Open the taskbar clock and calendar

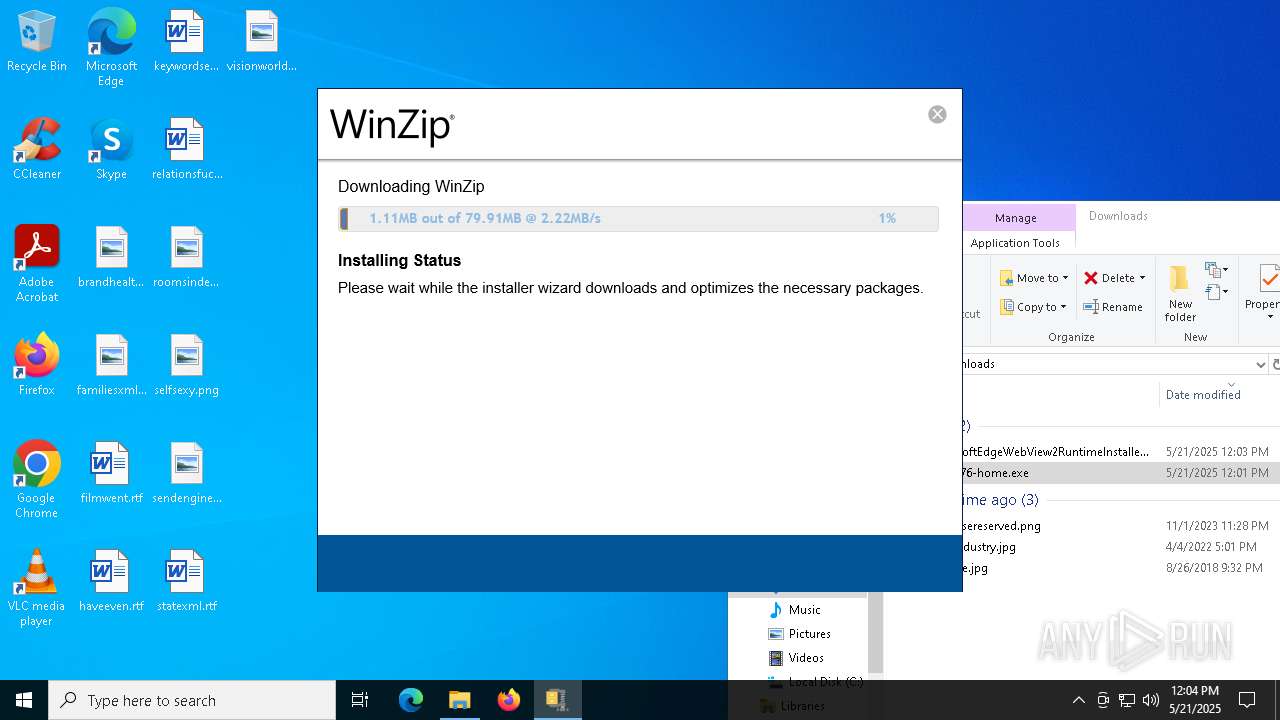(x=1195, y=700)
